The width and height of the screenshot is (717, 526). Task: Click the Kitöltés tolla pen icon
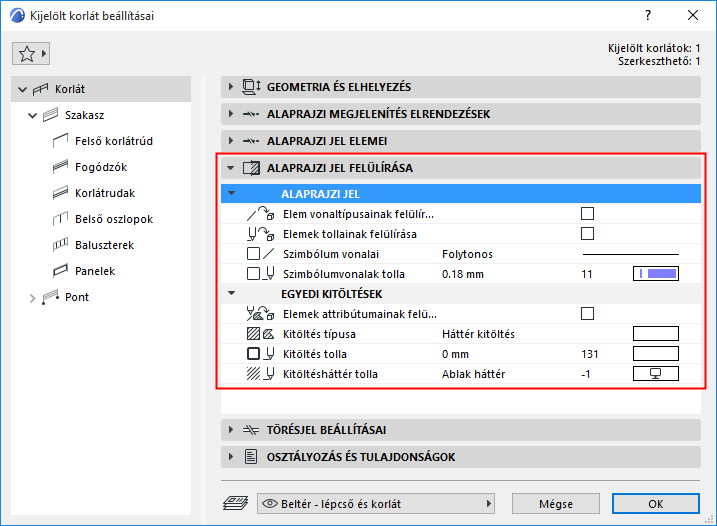point(260,354)
